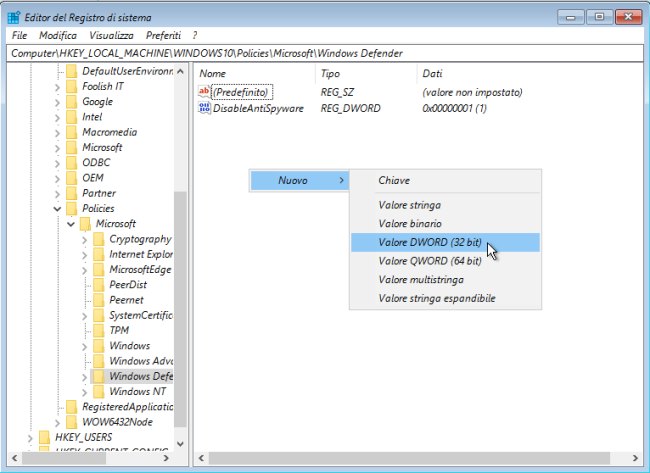Choose Valore DWORD (32 bit) from submenu
The image size is (650, 473).
point(445,242)
